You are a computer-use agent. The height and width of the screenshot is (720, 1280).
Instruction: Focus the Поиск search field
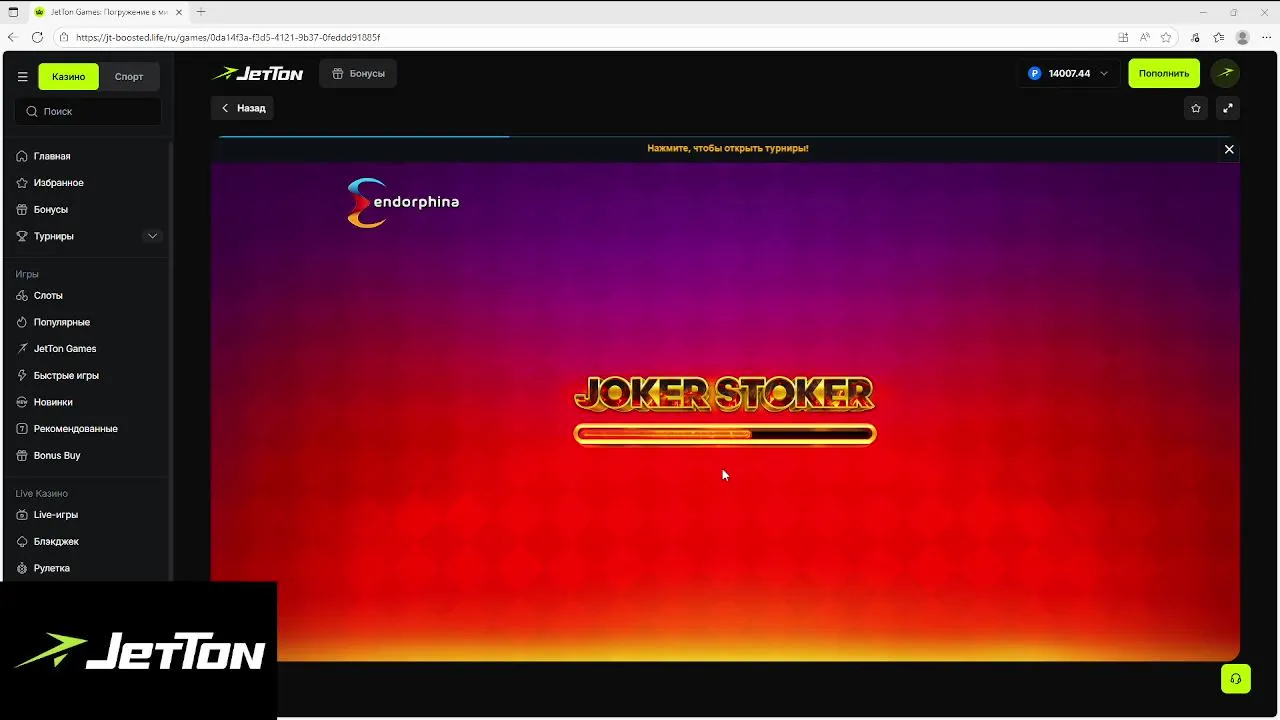[x=88, y=111]
